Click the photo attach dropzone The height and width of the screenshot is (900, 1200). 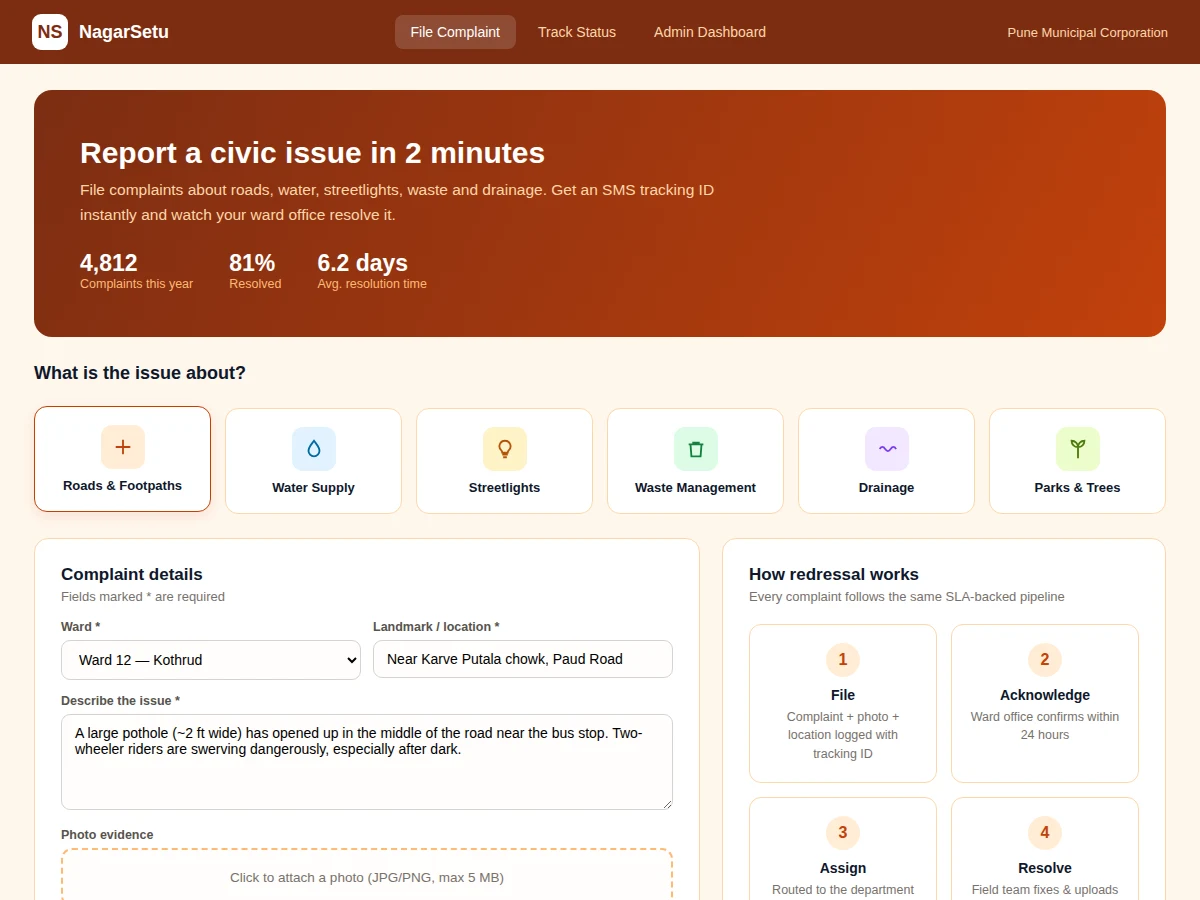pos(367,876)
